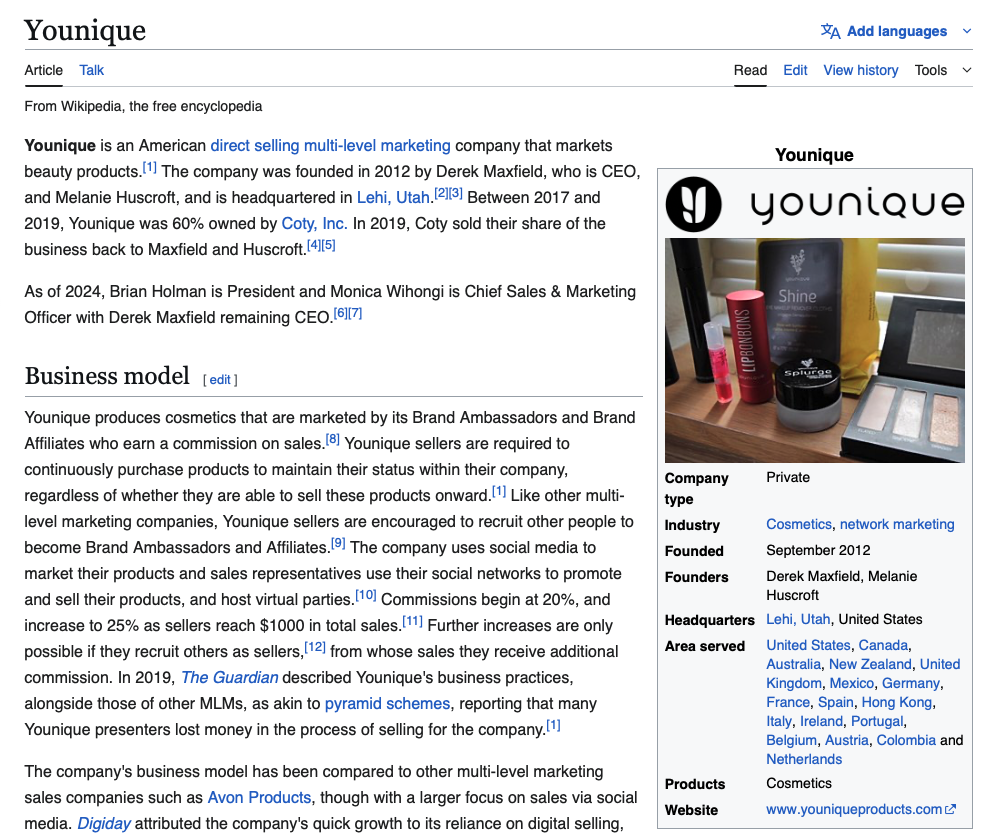Image resolution: width=992 pixels, height=833 pixels.
Task: Follow the pyramid schemes link
Action: (x=387, y=703)
